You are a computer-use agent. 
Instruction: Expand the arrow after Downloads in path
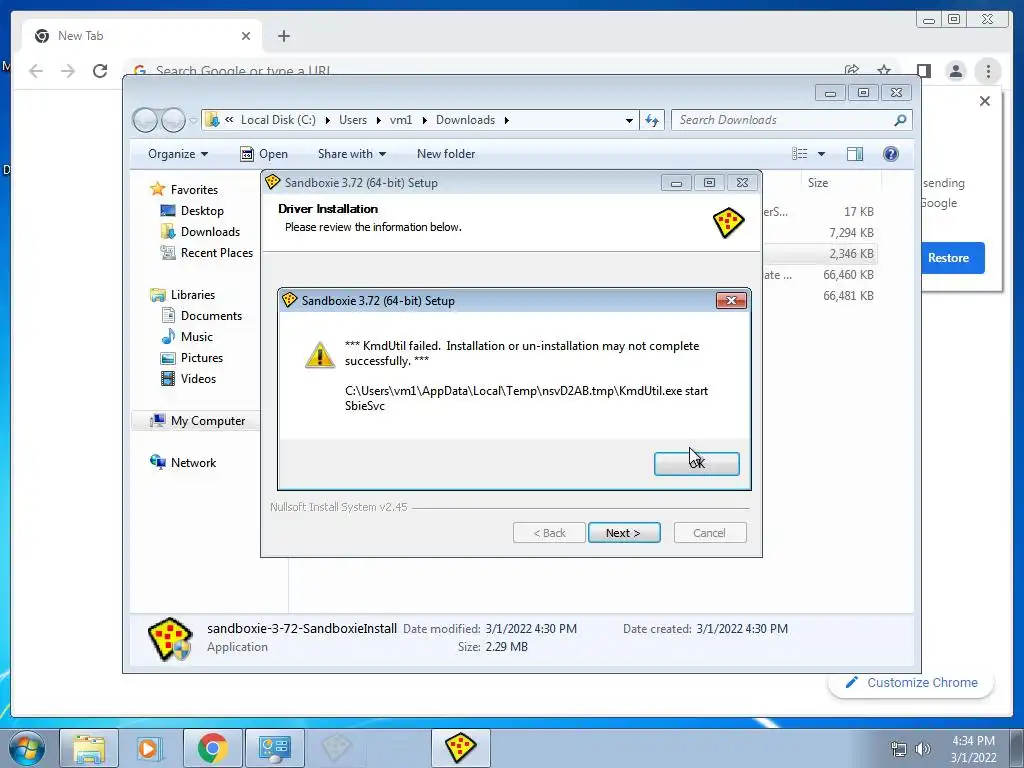506,120
